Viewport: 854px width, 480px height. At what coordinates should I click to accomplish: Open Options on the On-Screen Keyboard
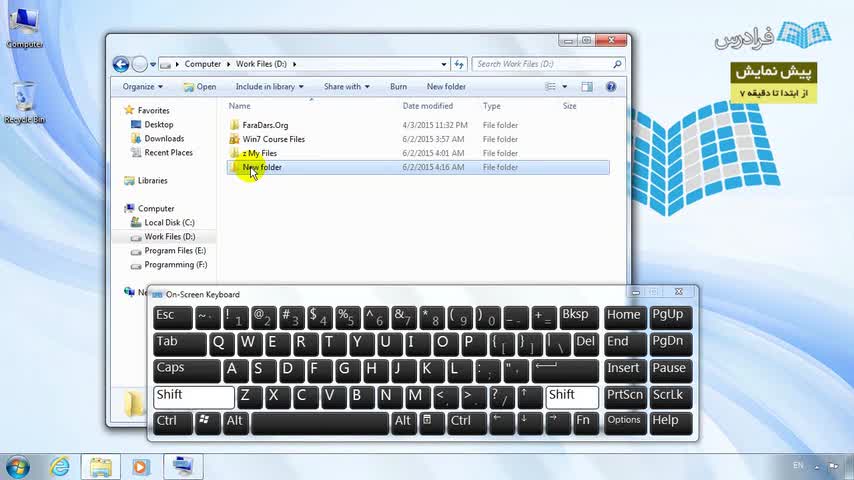coord(625,423)
